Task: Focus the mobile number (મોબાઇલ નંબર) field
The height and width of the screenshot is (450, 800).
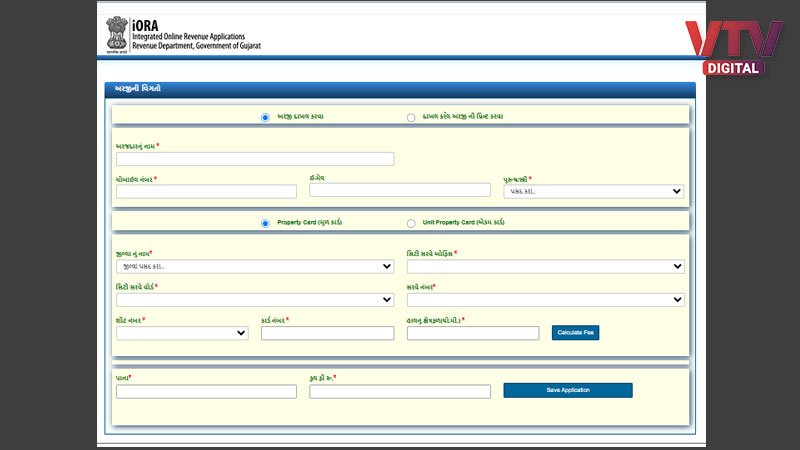Action: [206, 191]
